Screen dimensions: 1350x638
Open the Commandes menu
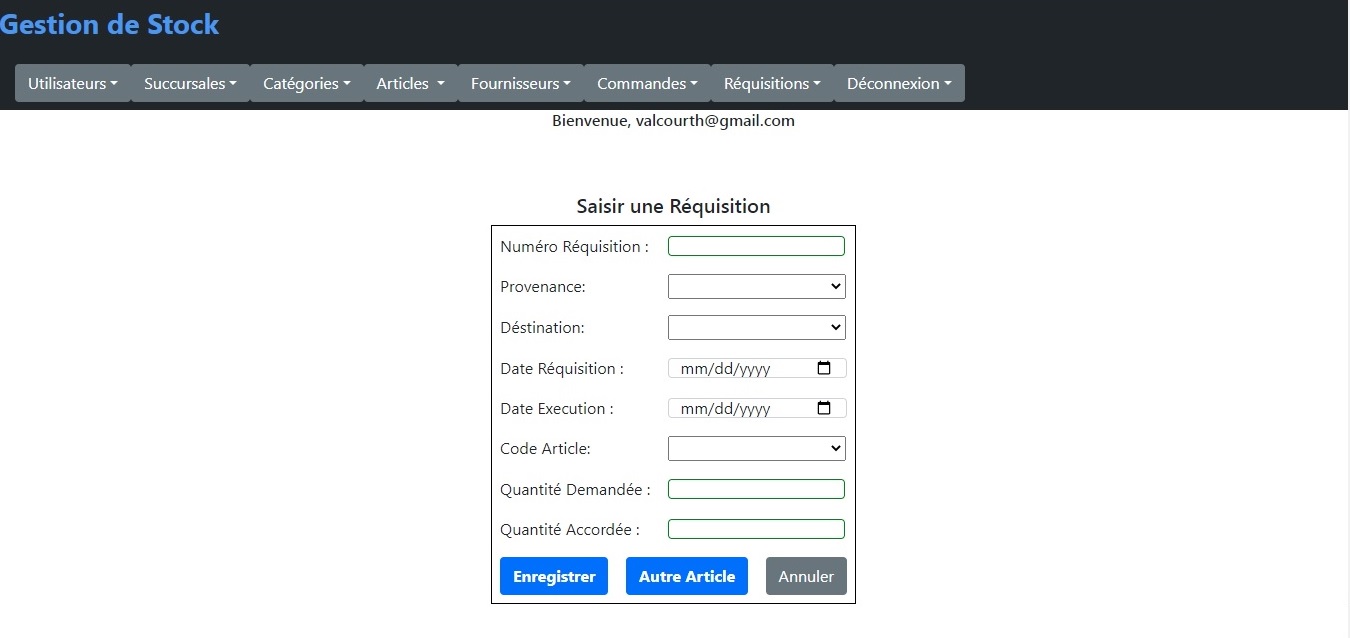(x=647, y=83)
